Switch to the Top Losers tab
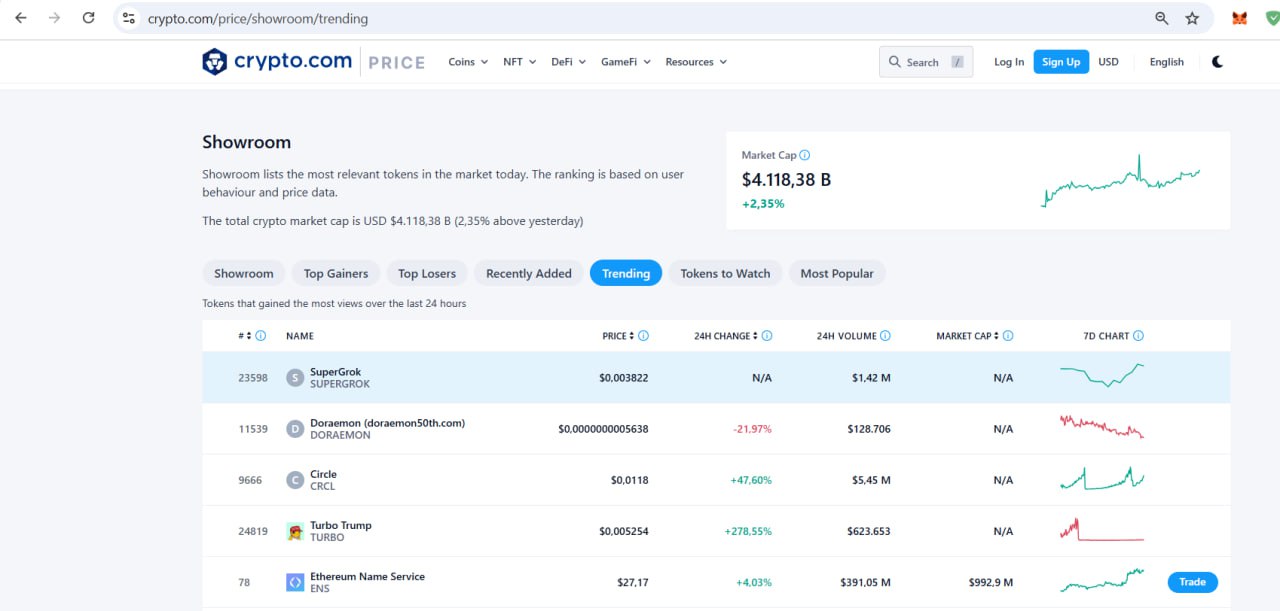The height and width of the screenshot is (611, 1280). 427,273
